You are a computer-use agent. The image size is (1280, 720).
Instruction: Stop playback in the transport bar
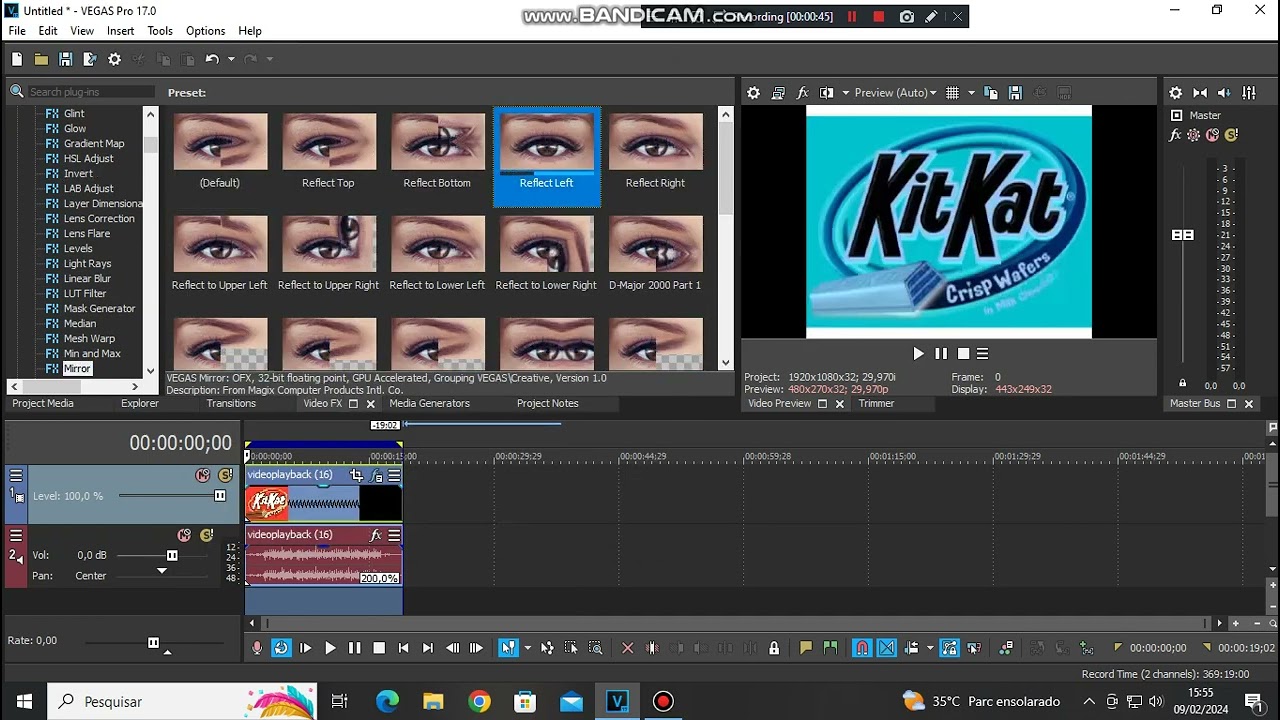pos(379,648)
